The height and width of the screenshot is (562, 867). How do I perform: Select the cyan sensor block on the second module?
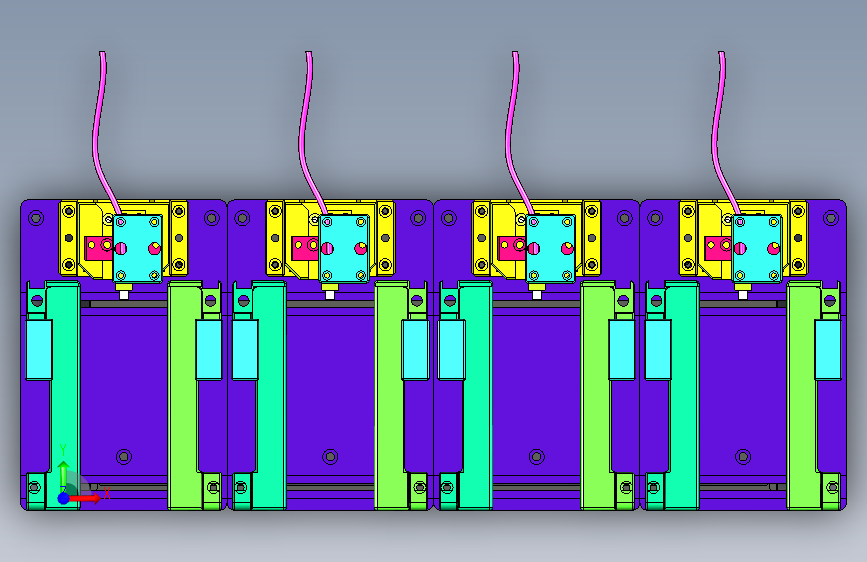tap(344, 248)
